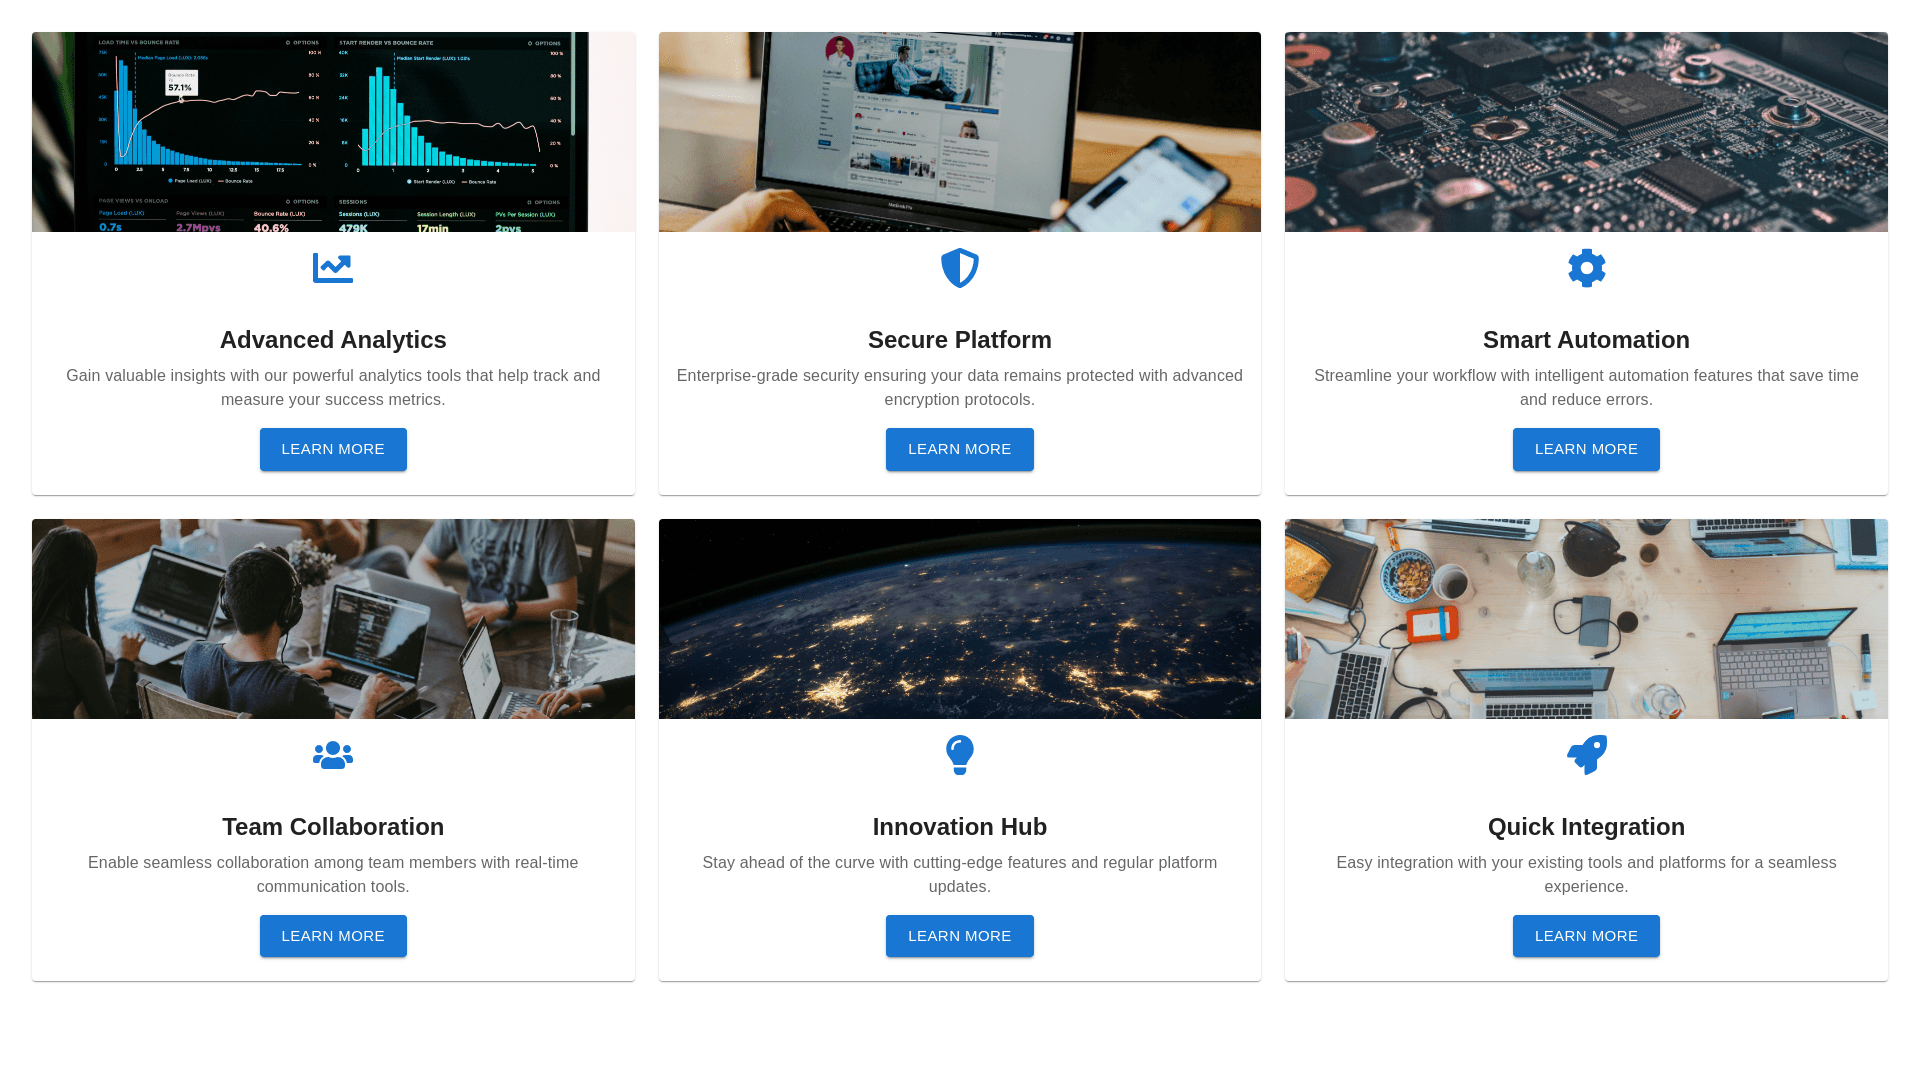The width and height of the screenshot is (1920, 1080).
Task: Click the Advanced Analytics card heading
Action: pos(333,340)
